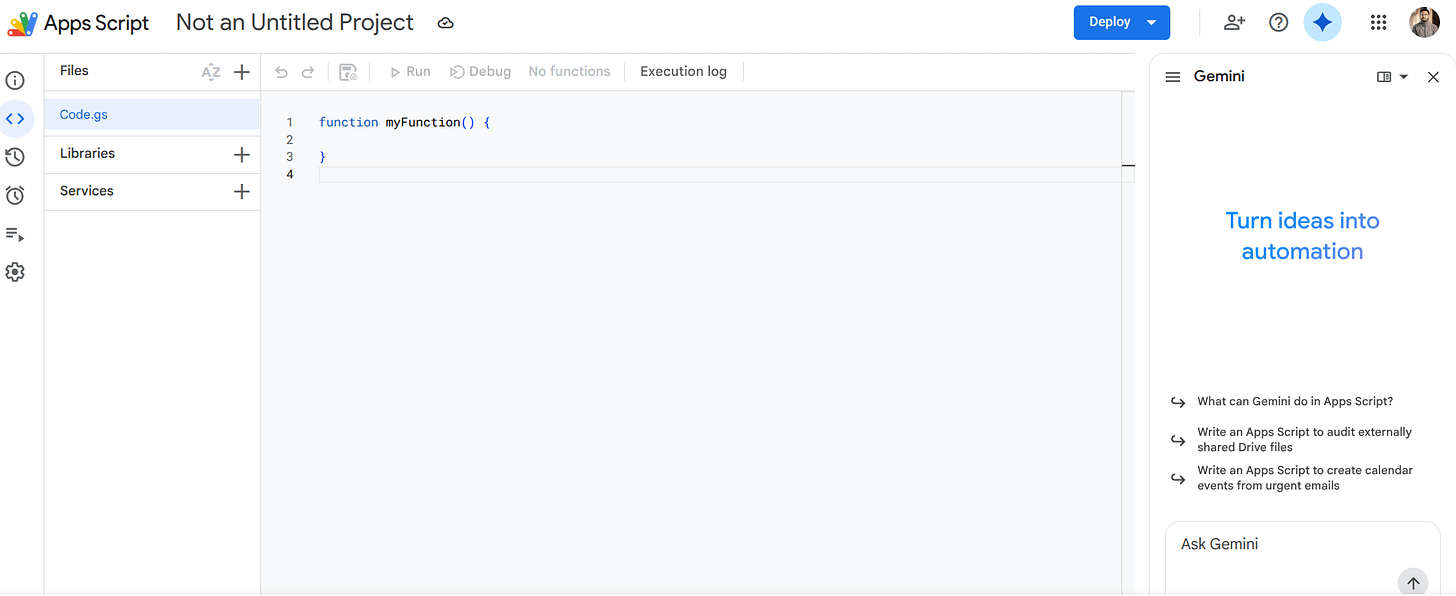Add a new file with the plus icon

click(x=241, y=72)
